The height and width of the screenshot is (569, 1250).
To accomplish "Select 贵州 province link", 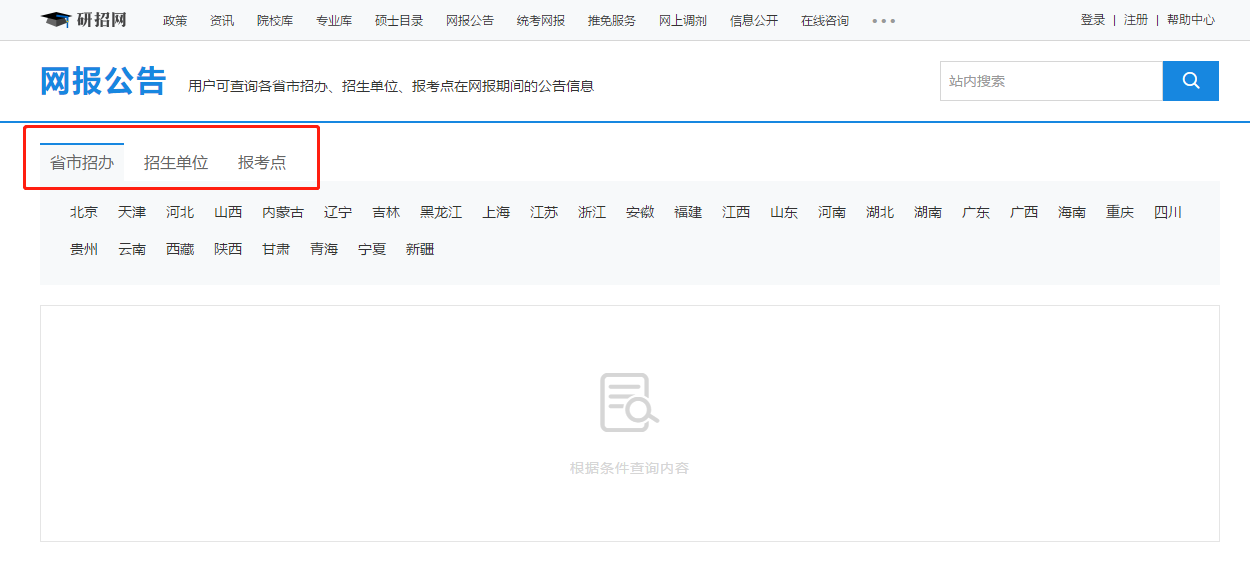I will (84, 250).
